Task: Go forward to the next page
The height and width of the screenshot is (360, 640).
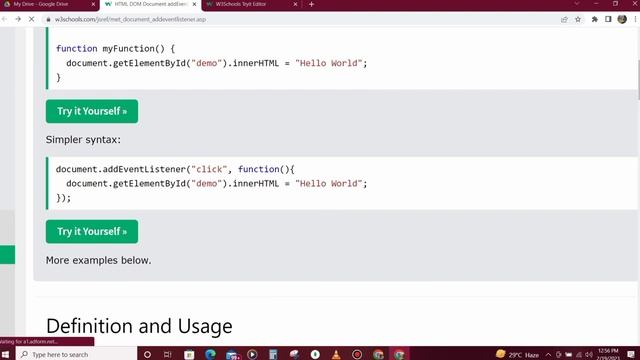Action: tap(18, 19)
